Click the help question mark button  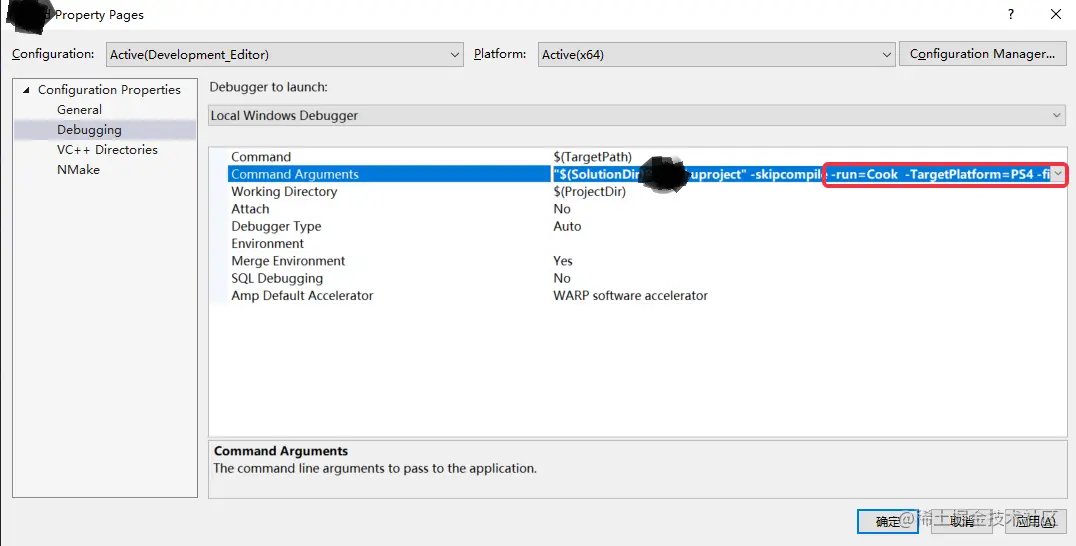[x=1011, y=14]
